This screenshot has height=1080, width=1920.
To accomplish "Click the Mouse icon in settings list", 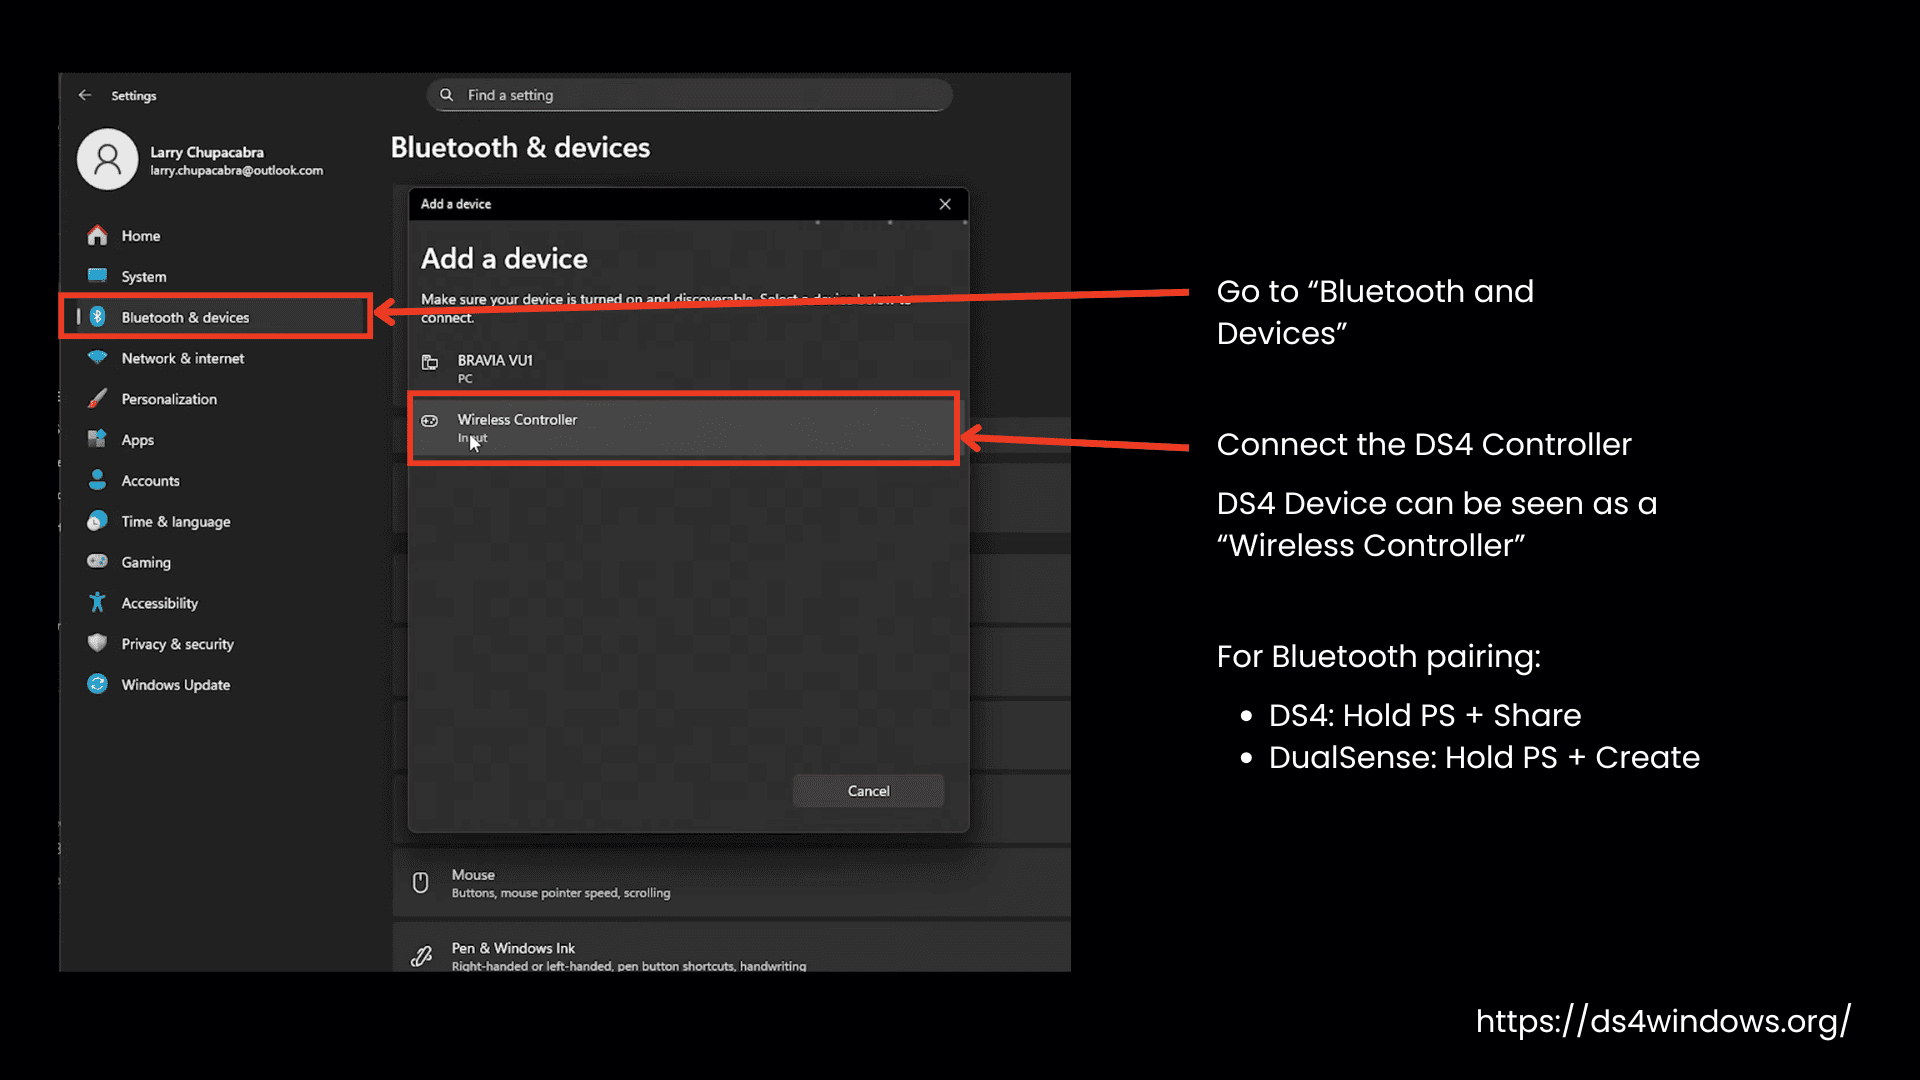I will click(421, 883).
